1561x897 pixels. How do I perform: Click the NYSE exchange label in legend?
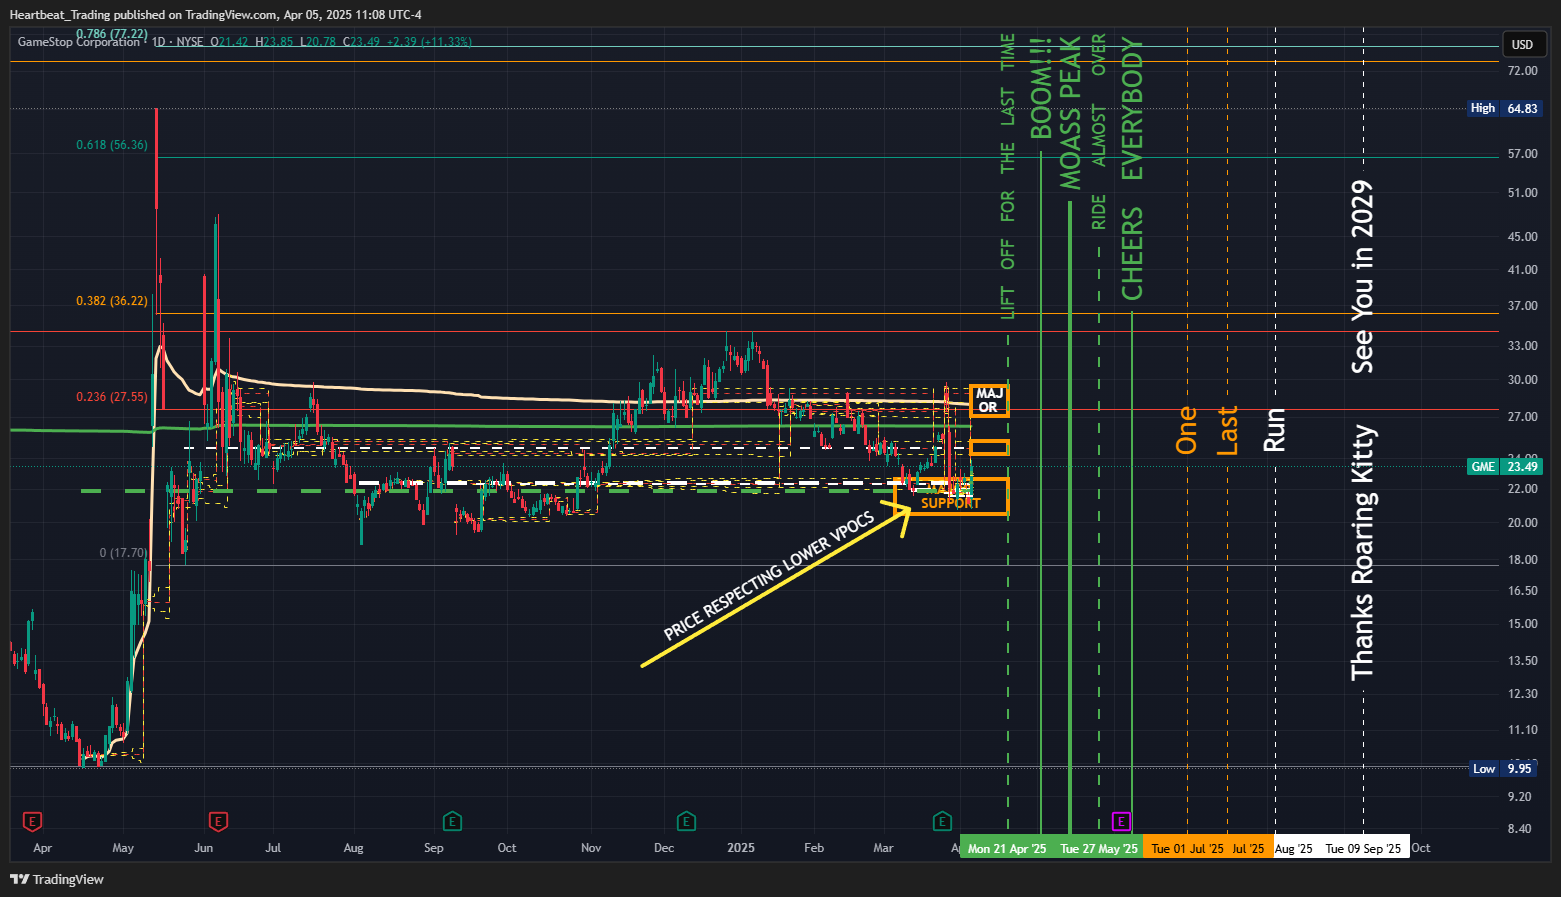[x=190, y=42]
